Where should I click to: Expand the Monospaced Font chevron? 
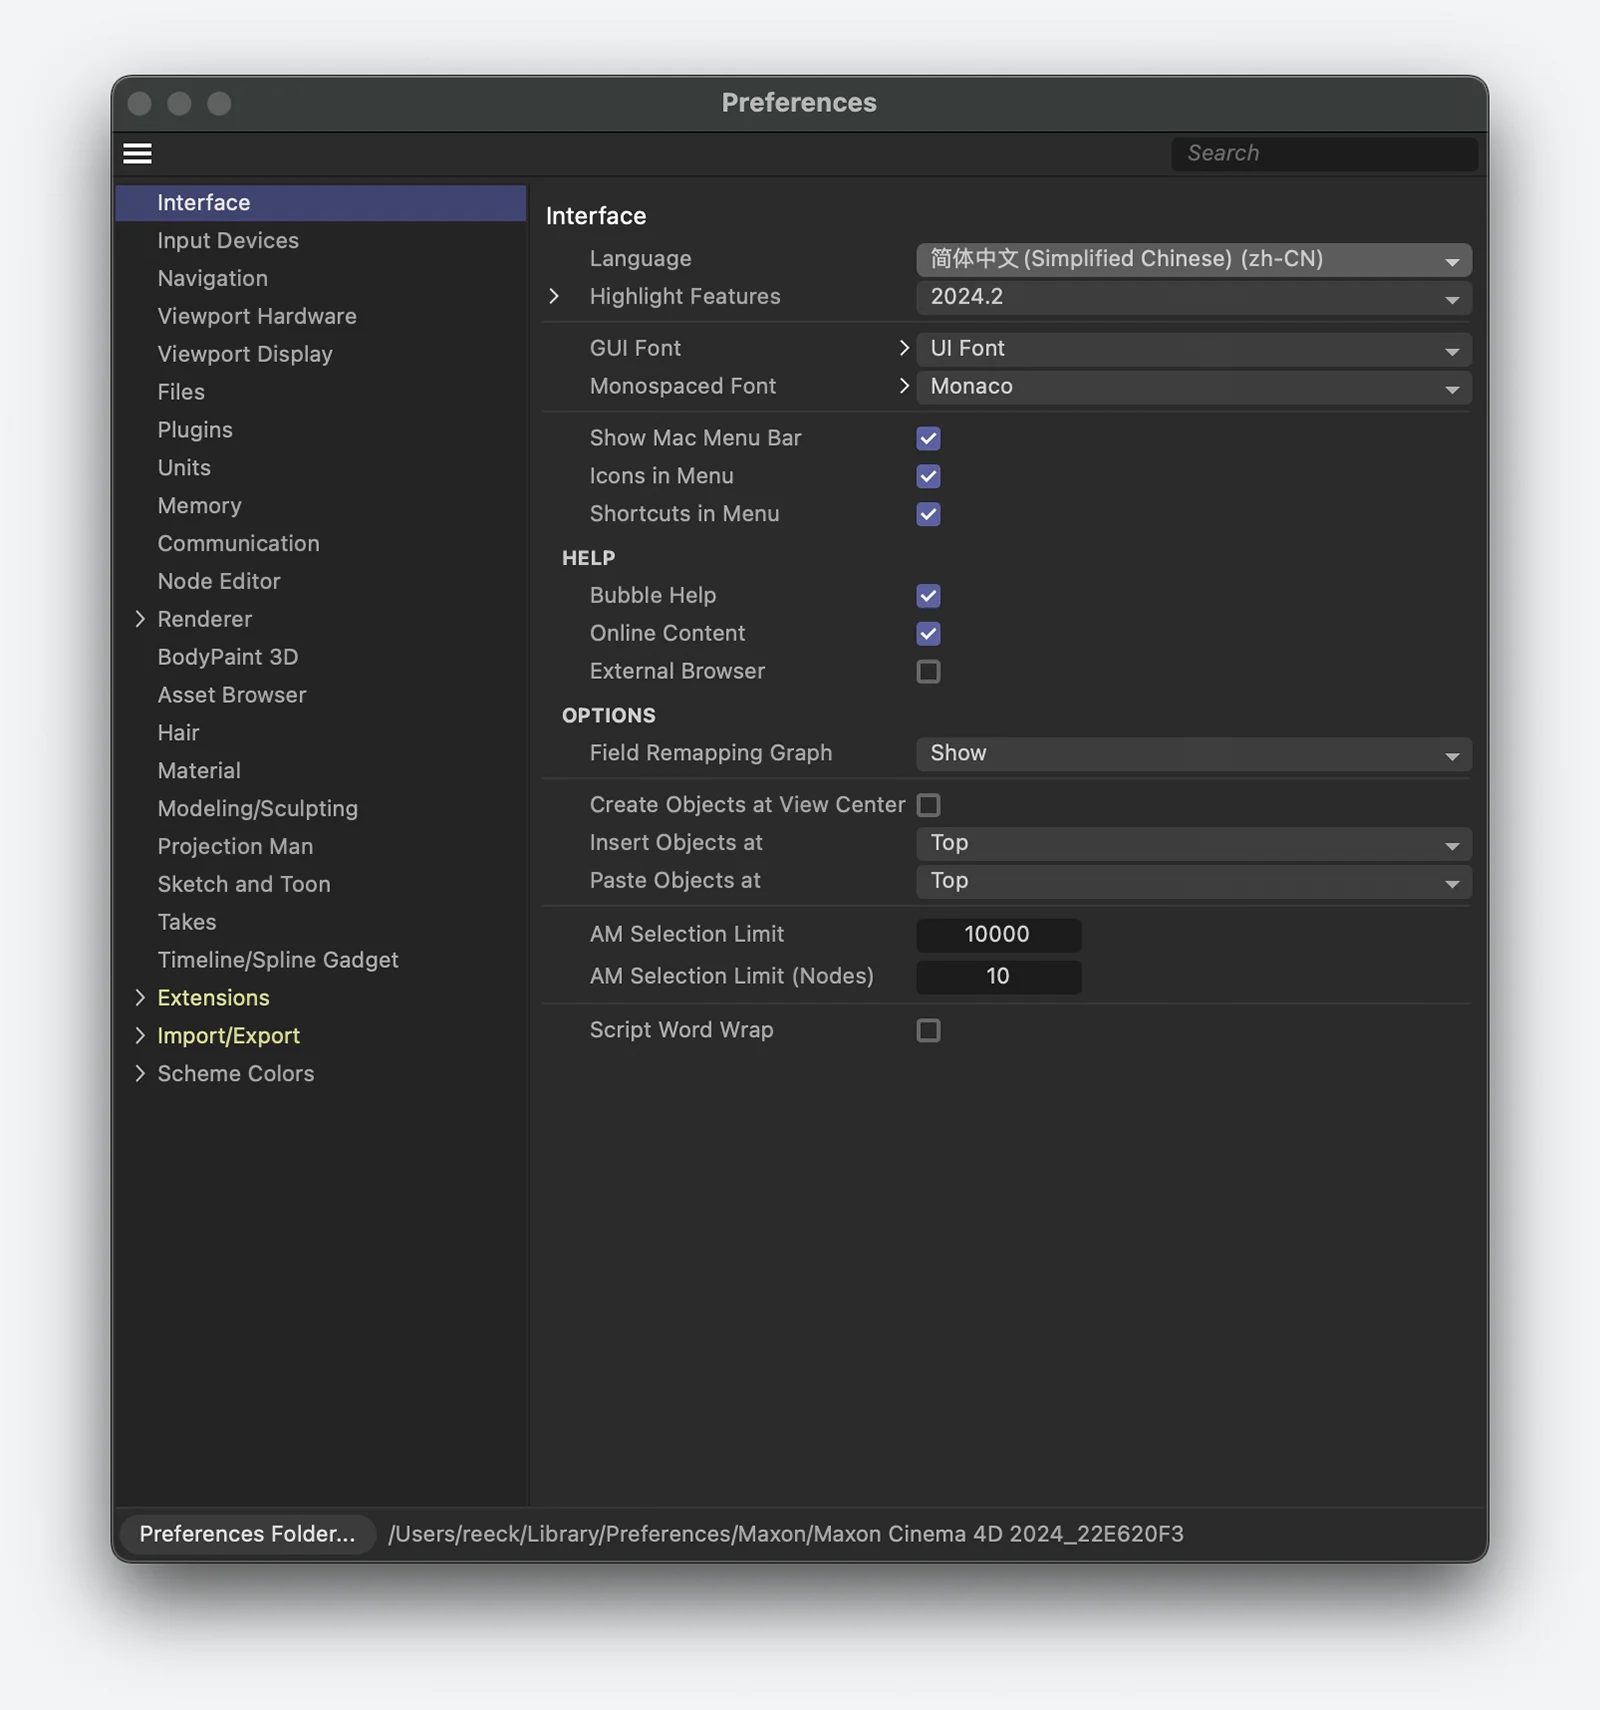pos(903,386)
